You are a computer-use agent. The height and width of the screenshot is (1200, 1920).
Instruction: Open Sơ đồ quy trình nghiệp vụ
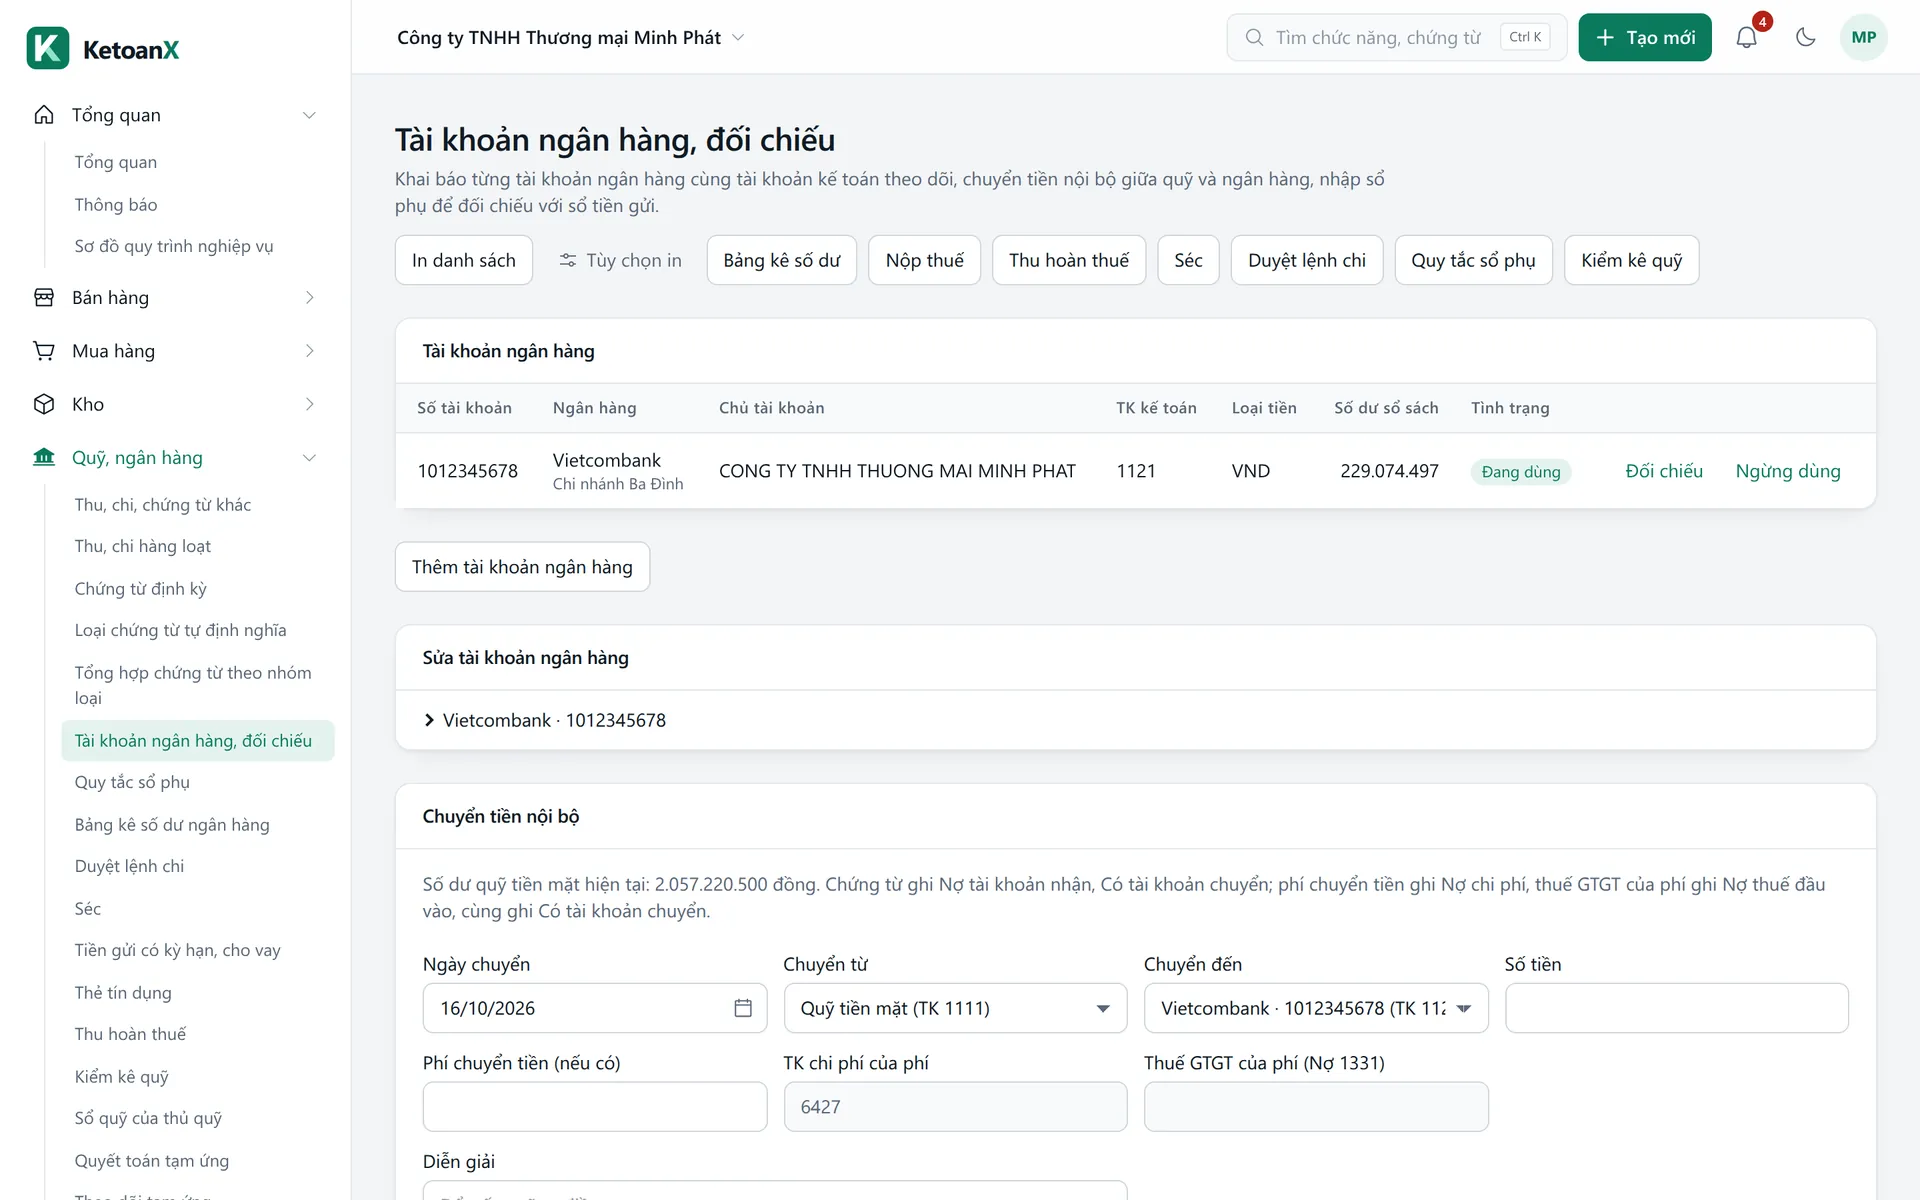point(174,246)
